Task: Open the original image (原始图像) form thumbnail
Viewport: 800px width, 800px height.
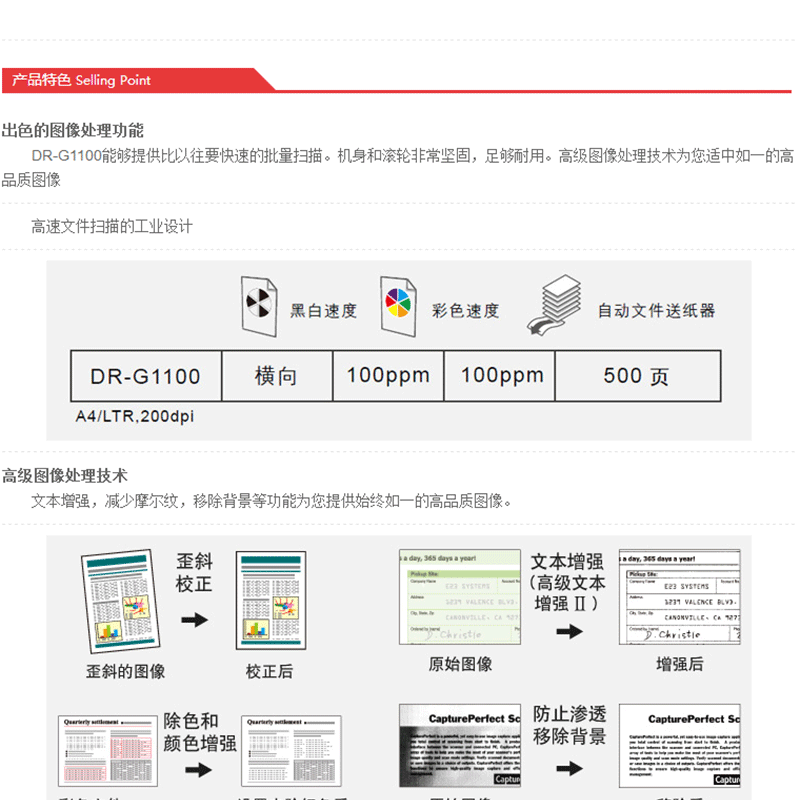Action: click(460, 597)
